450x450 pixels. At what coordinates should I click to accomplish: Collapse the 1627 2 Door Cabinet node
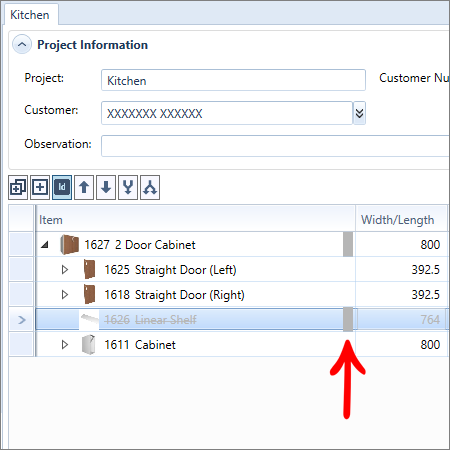tap(45, 245)
